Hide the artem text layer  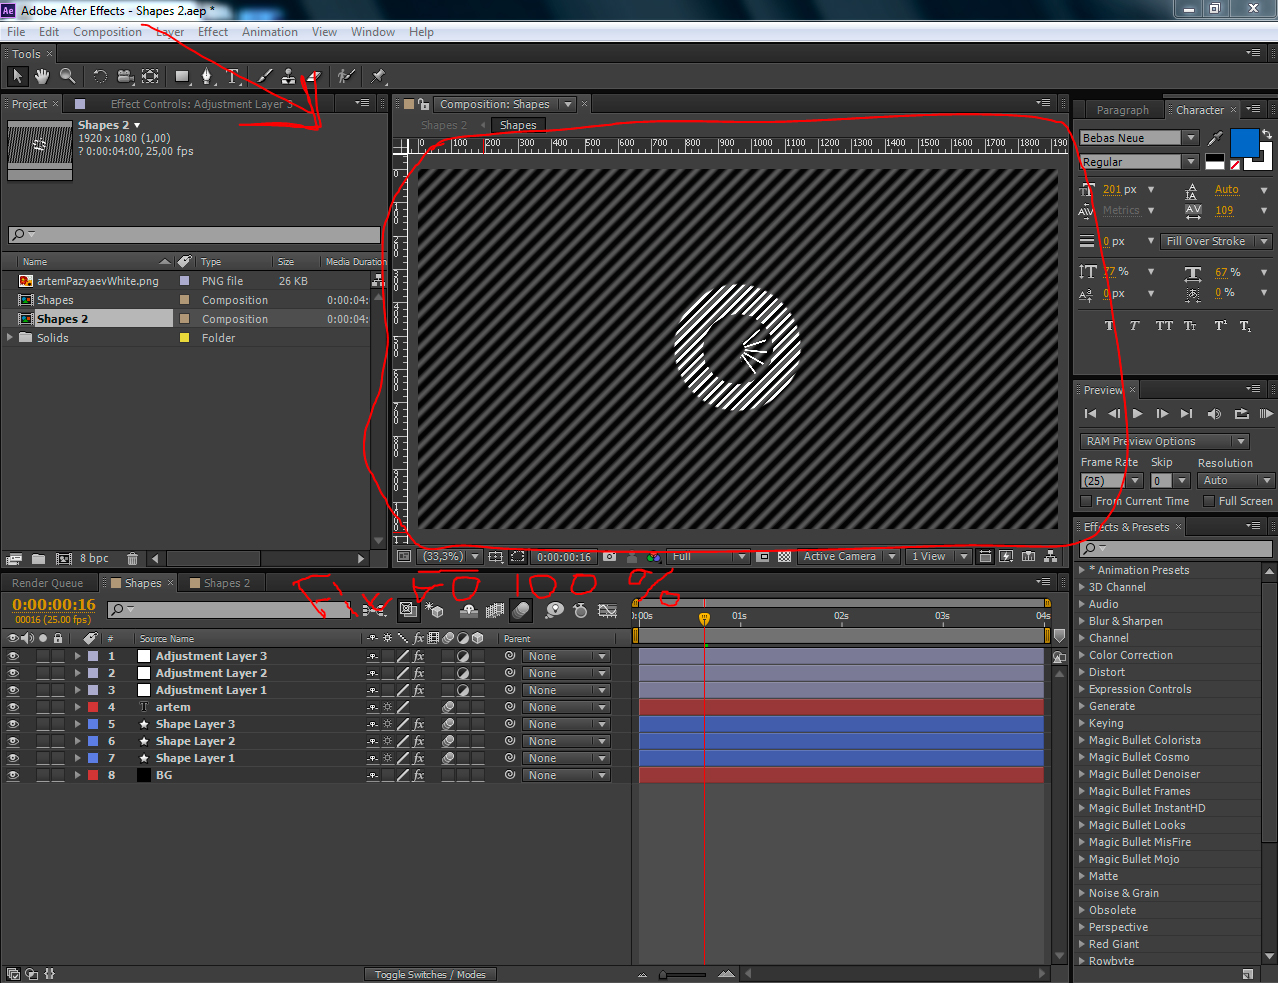pyautogui.click(x=13, y=708)
